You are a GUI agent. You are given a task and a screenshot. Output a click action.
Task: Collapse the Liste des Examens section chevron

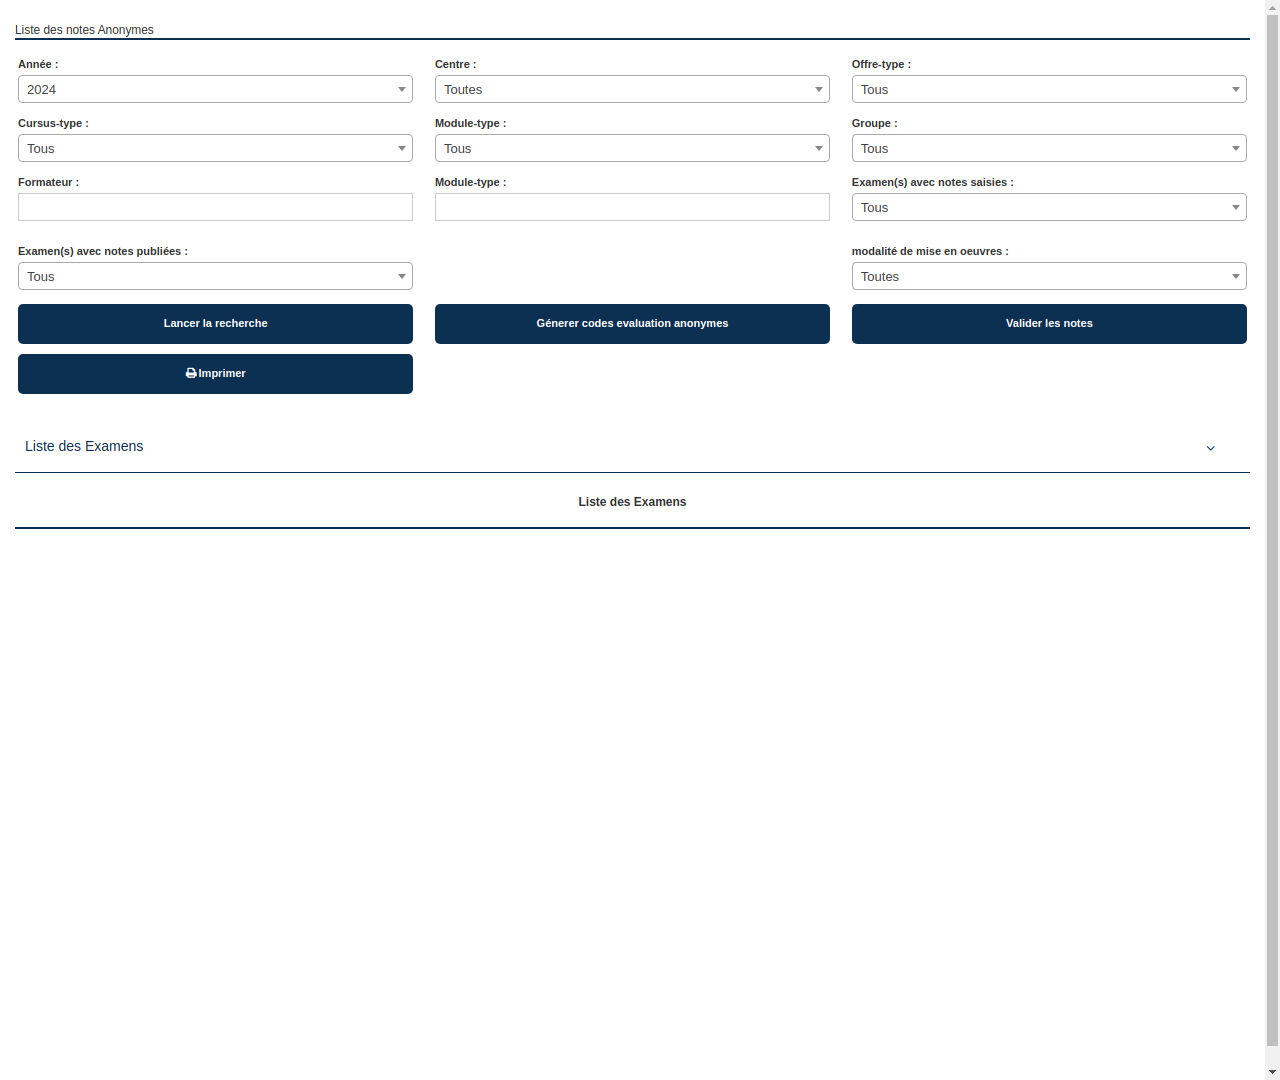tap(1210, 448)
